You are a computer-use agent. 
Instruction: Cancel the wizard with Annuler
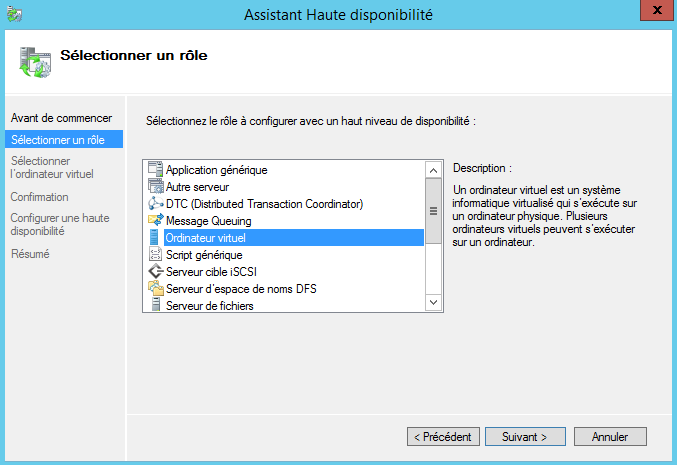(610, 437)
